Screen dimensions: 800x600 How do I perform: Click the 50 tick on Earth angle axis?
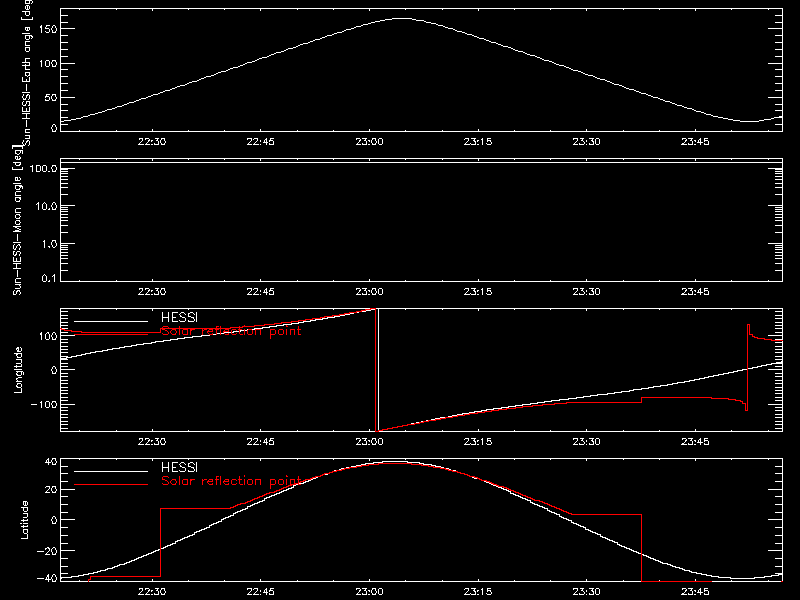click(51, 97)
